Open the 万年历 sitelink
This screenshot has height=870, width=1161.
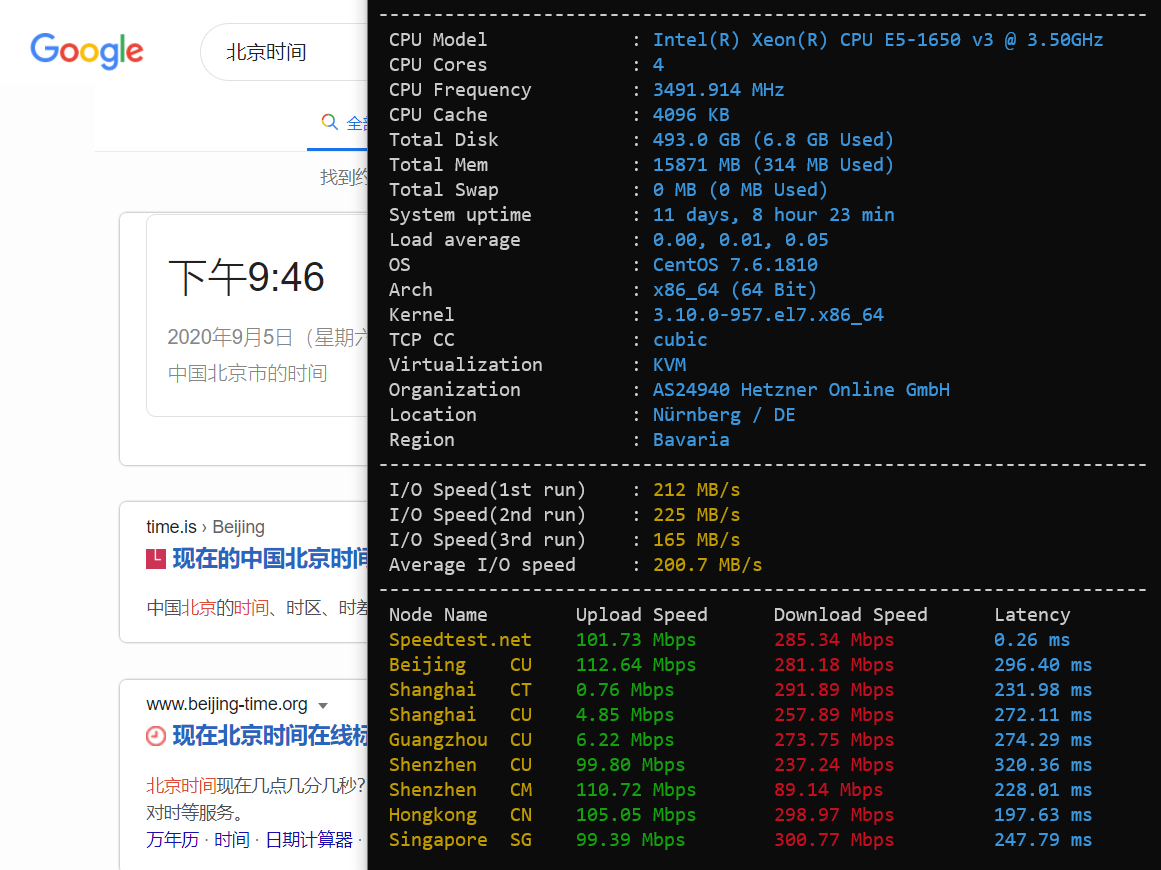[172, 839]
